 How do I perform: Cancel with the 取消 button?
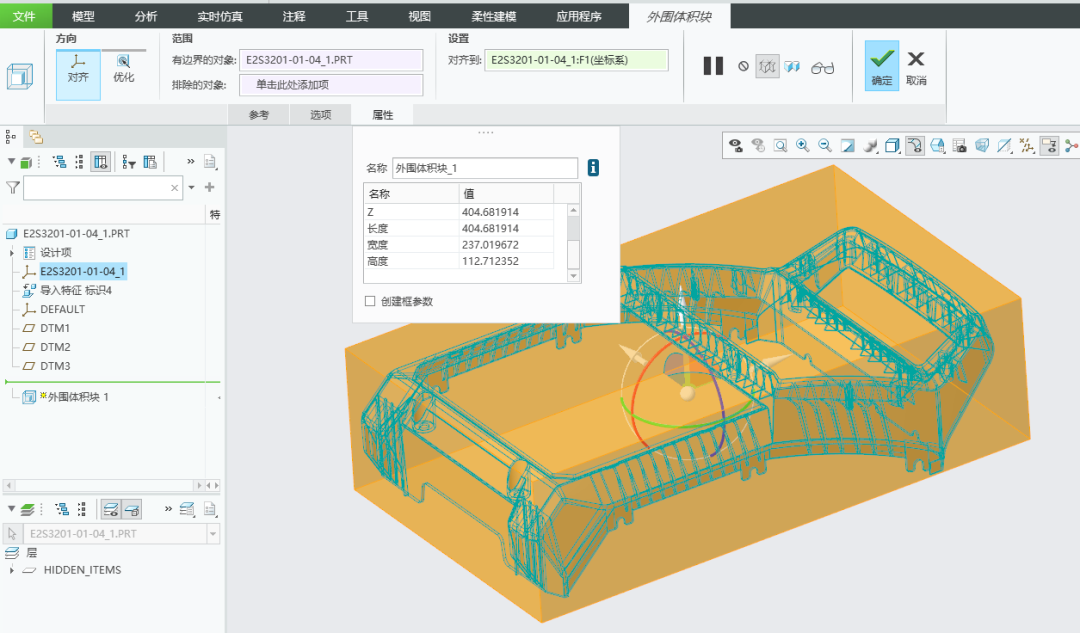pyautogui.click(x=916, y=68)
